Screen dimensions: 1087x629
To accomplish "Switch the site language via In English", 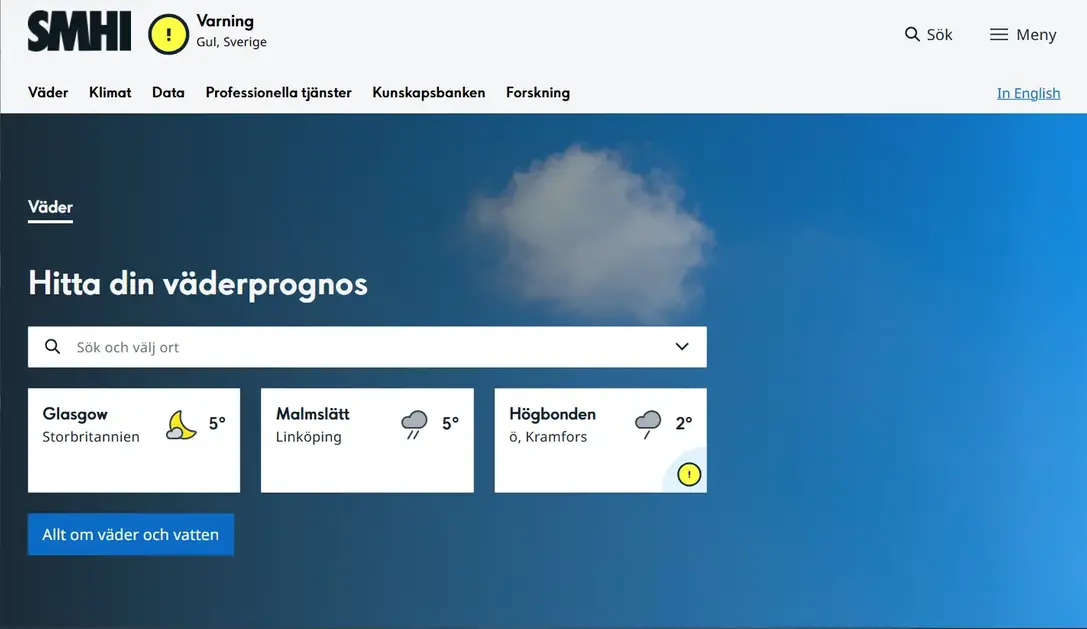I will pos(1028,92).
